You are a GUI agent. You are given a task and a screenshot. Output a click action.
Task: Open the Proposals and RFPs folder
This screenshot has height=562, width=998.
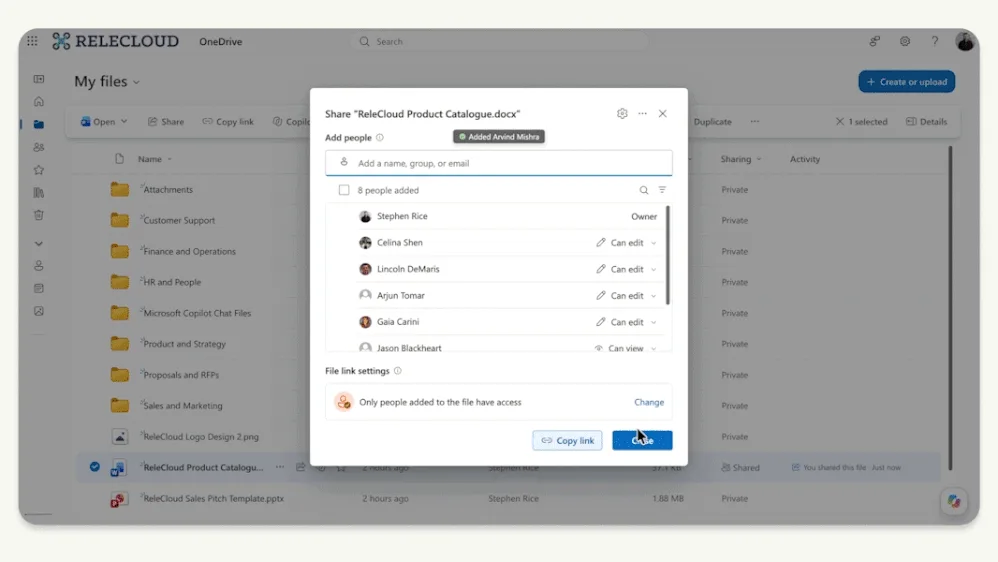pos(181,375)
